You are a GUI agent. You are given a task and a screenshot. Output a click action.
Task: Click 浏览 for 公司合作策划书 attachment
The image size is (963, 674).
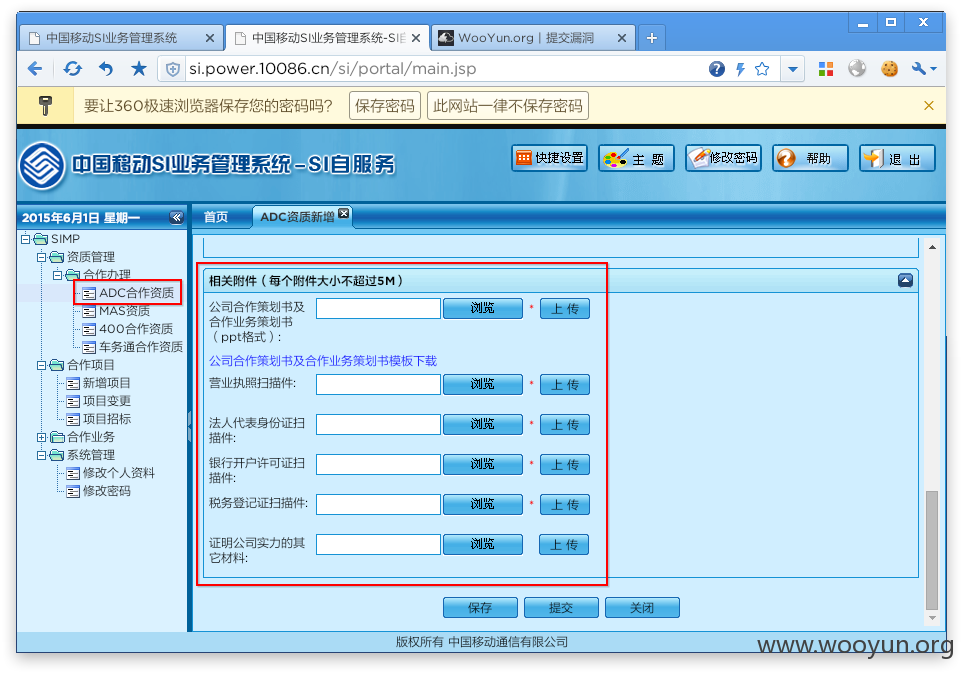[x=483, y=308]
